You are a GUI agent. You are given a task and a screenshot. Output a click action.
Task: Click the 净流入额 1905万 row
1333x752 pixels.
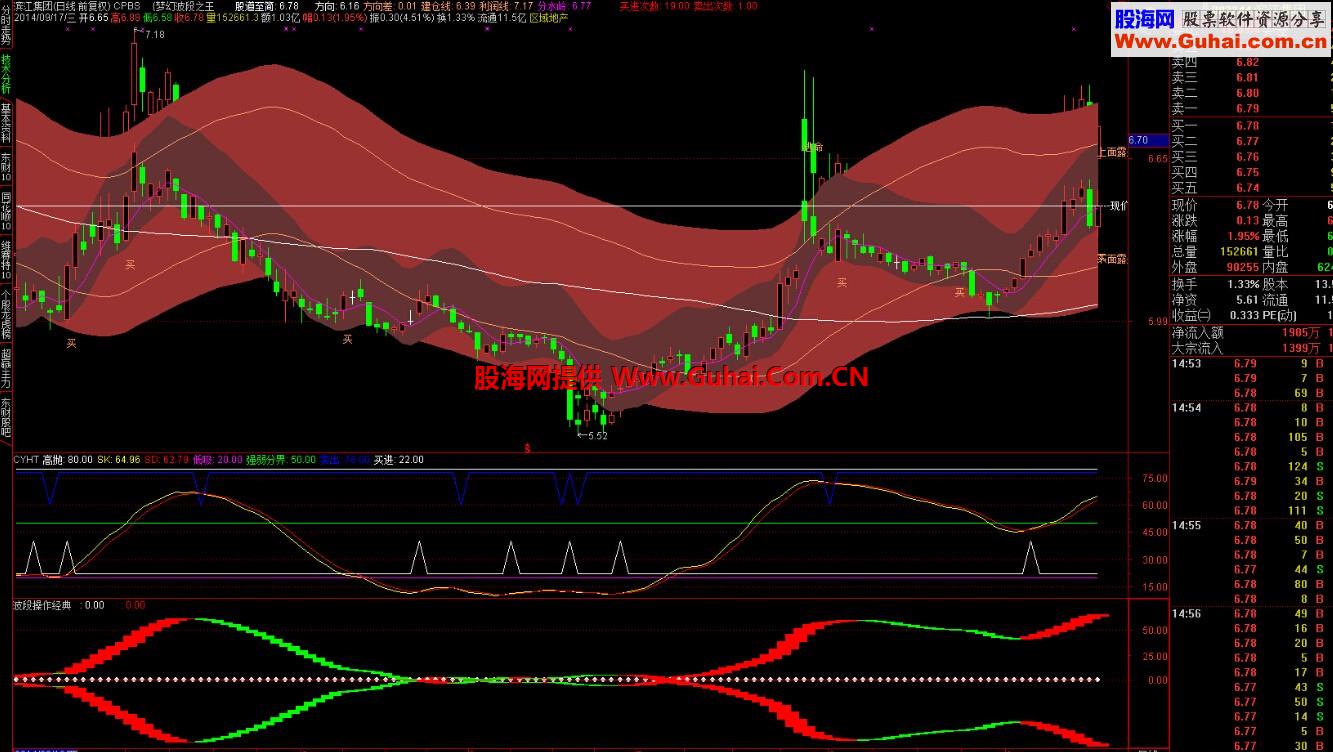coord(1251,333)
